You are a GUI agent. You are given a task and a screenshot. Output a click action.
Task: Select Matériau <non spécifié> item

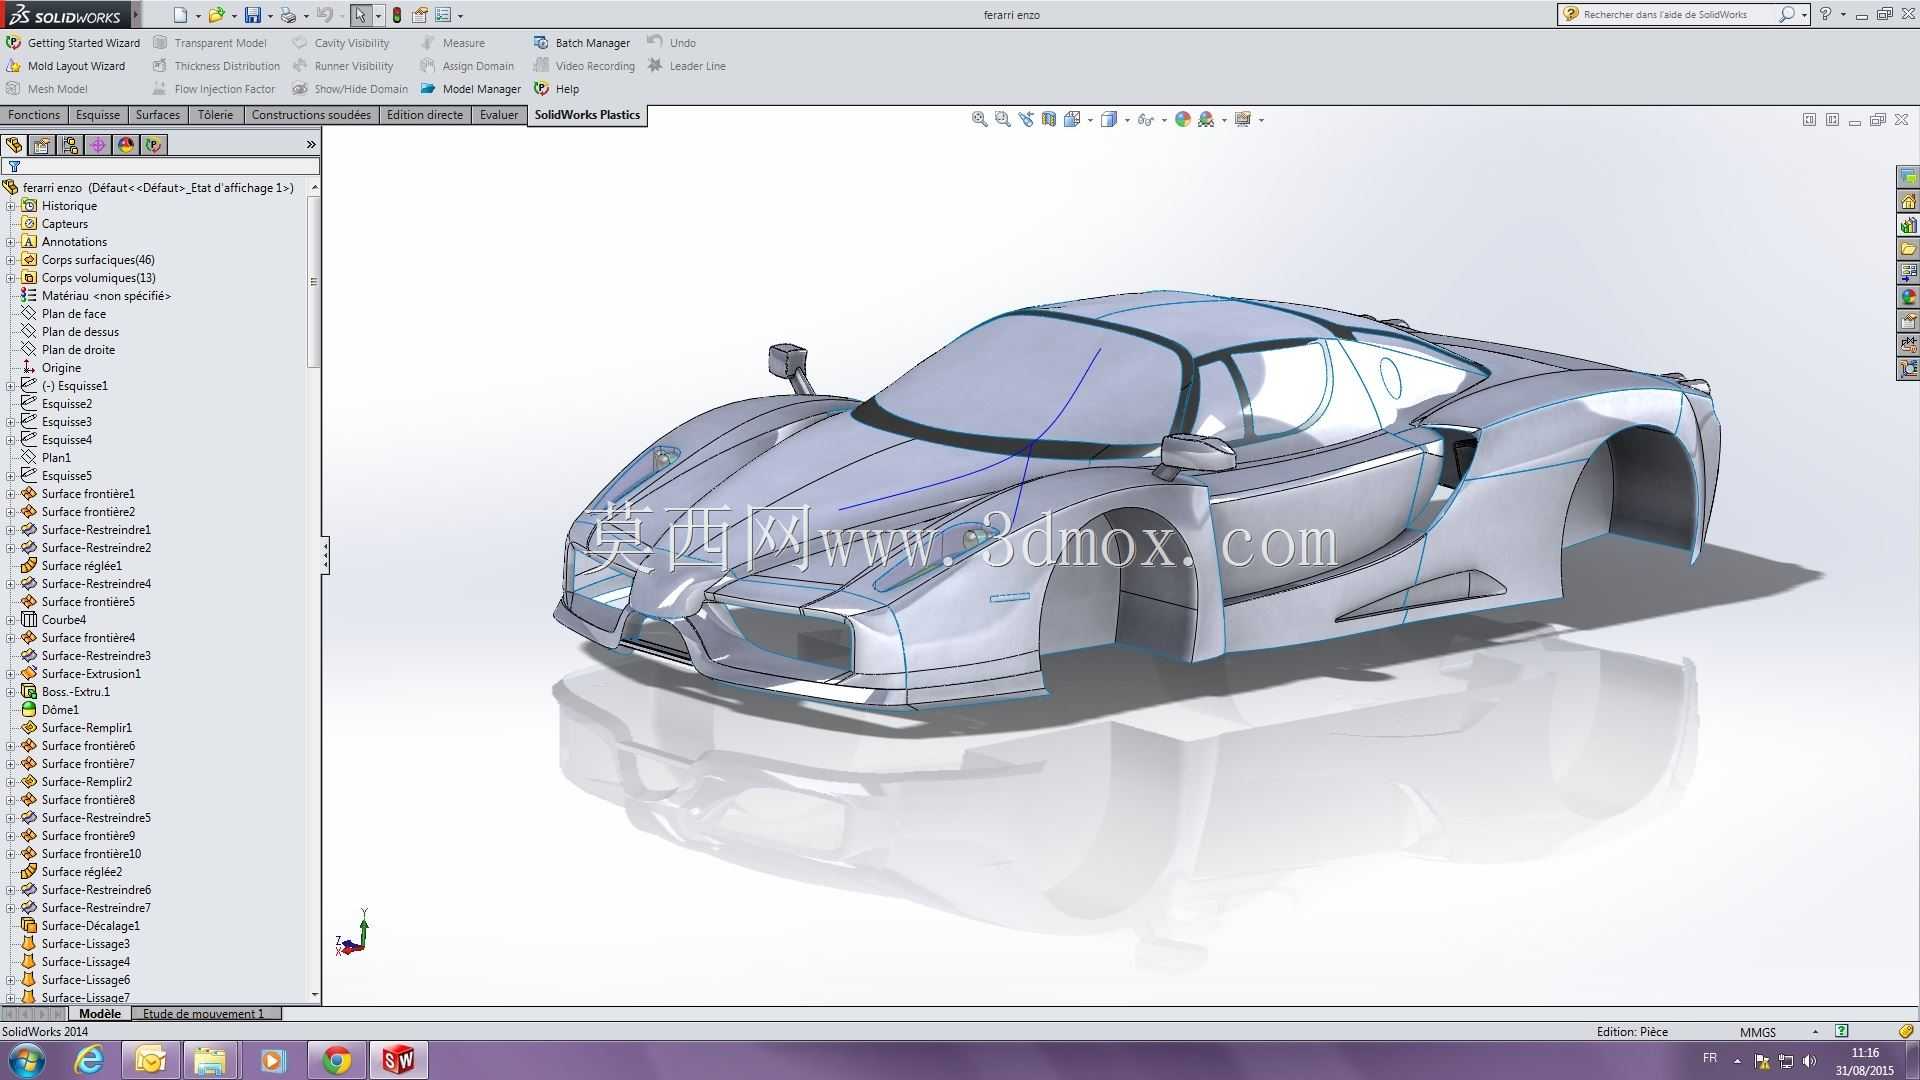106,296
